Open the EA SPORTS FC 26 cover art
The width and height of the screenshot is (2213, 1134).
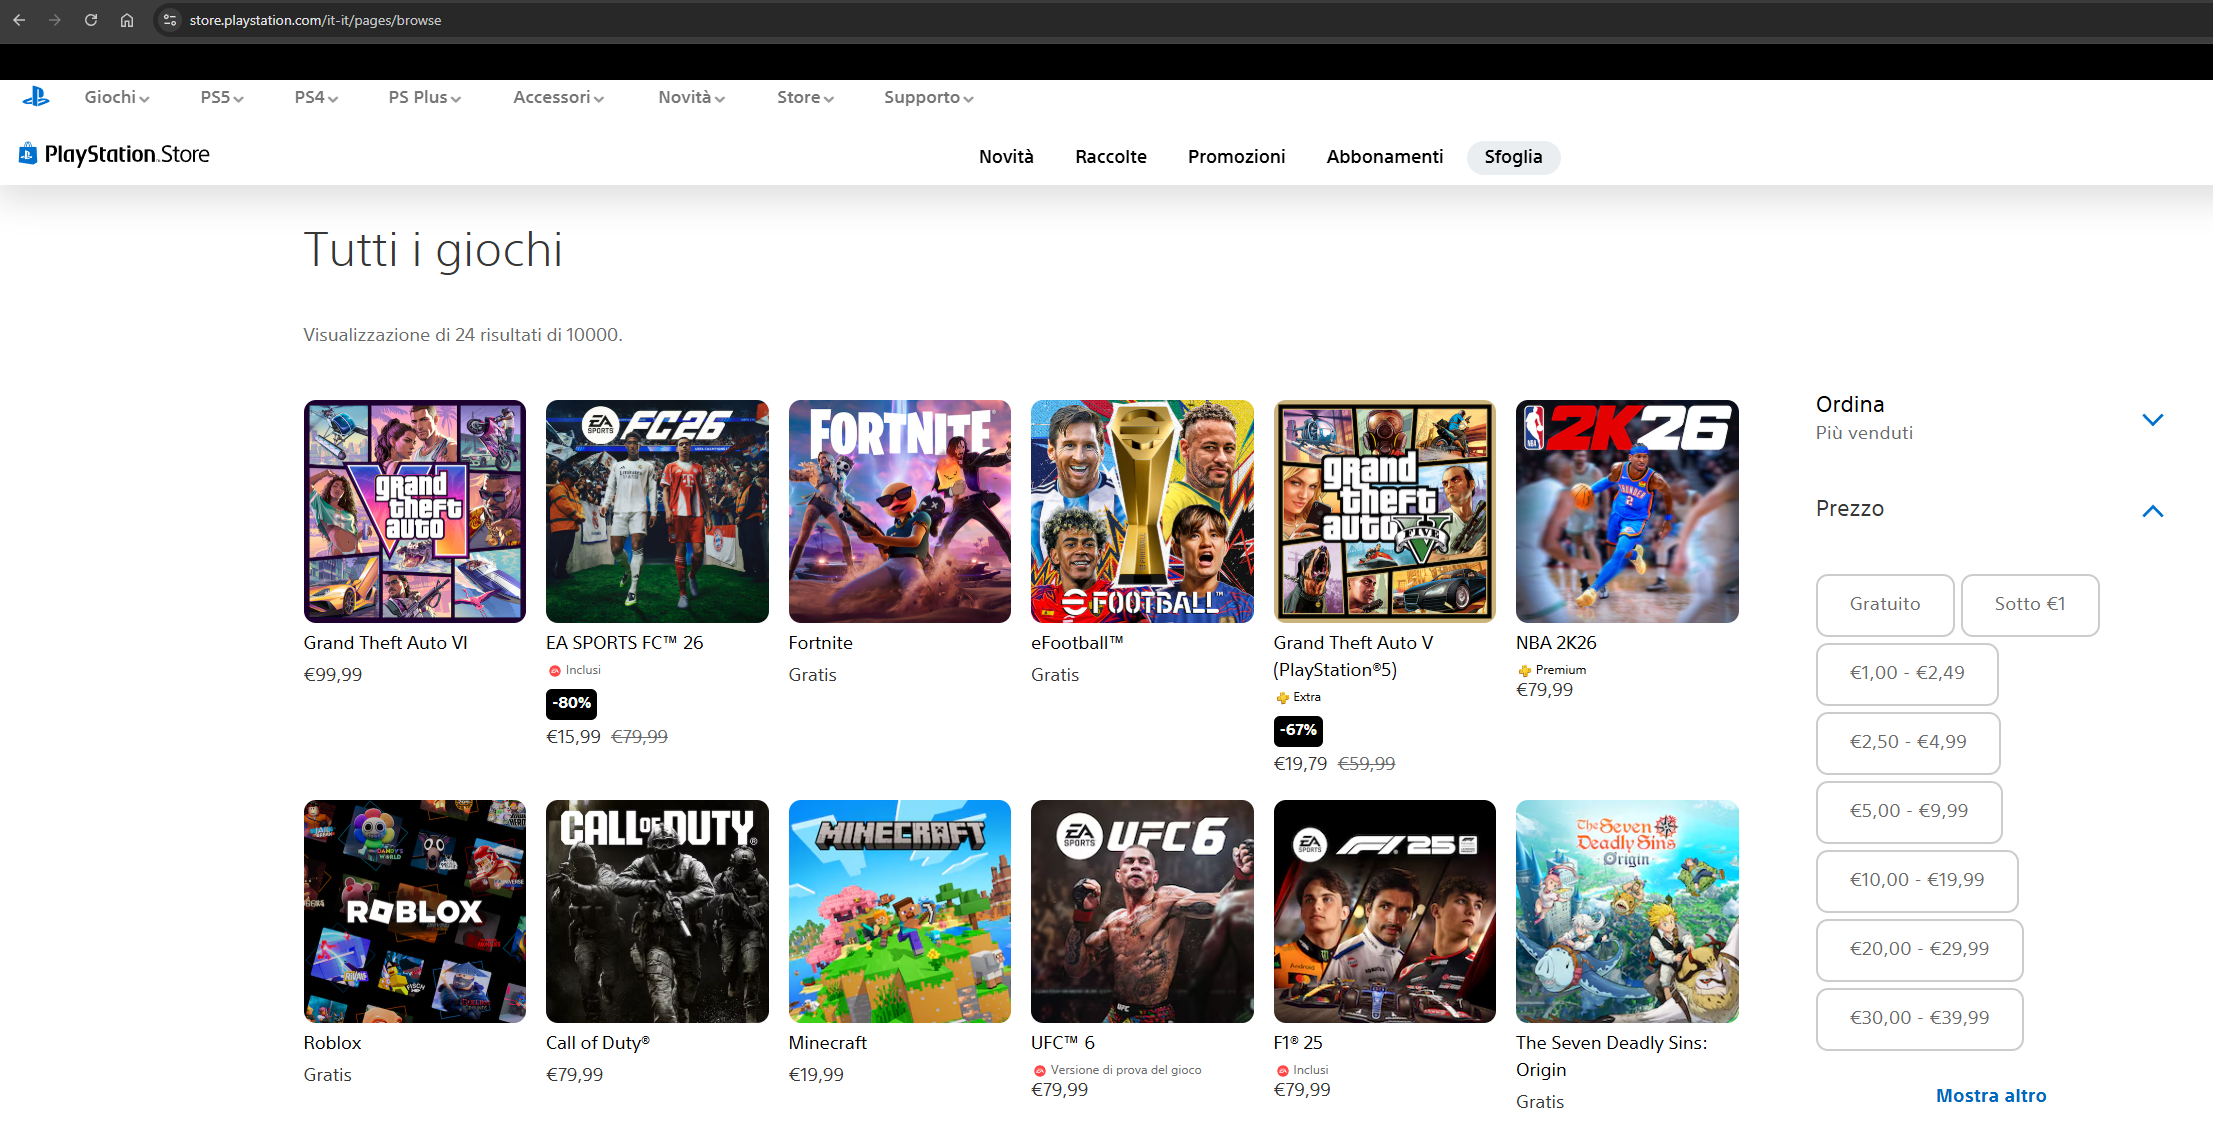click(x=657, y=511)
